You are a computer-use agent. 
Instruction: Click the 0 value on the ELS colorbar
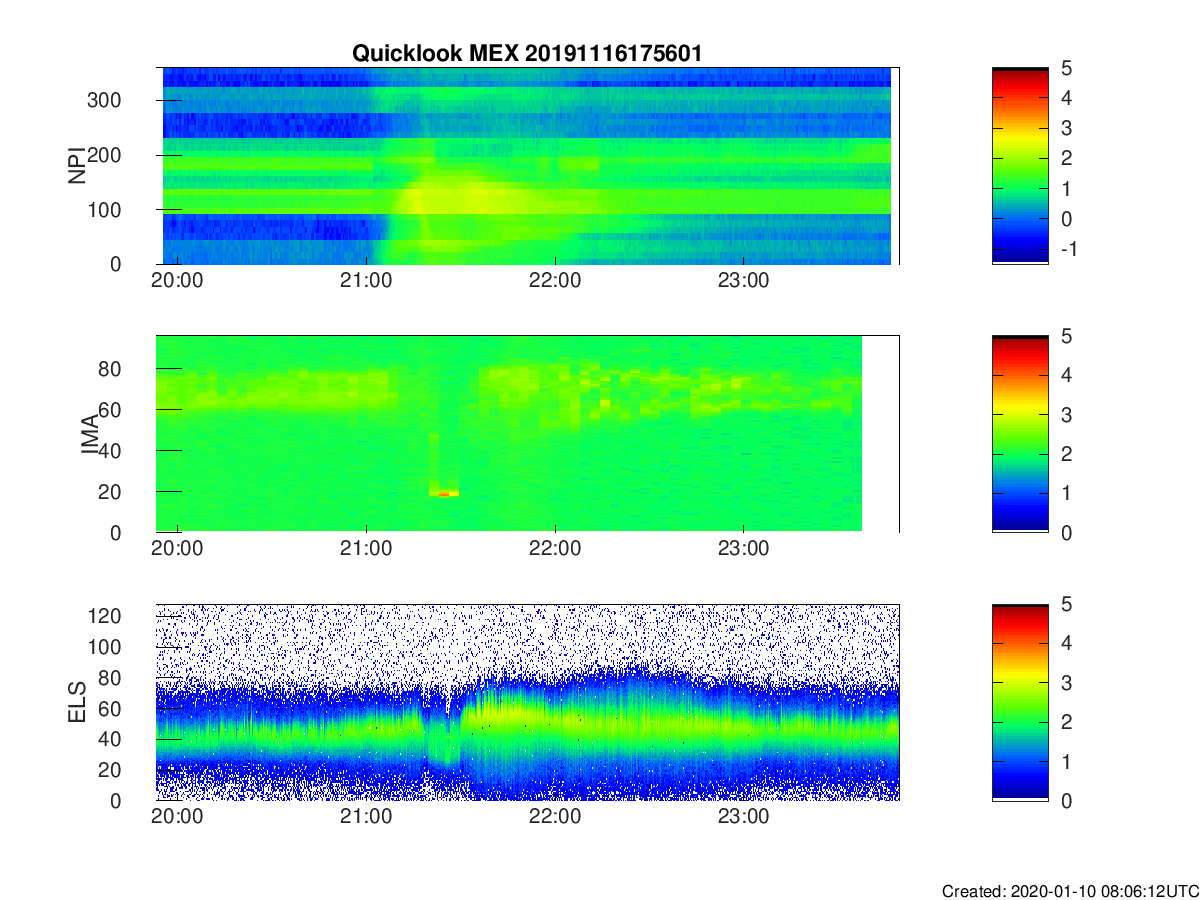point(1066,800)
